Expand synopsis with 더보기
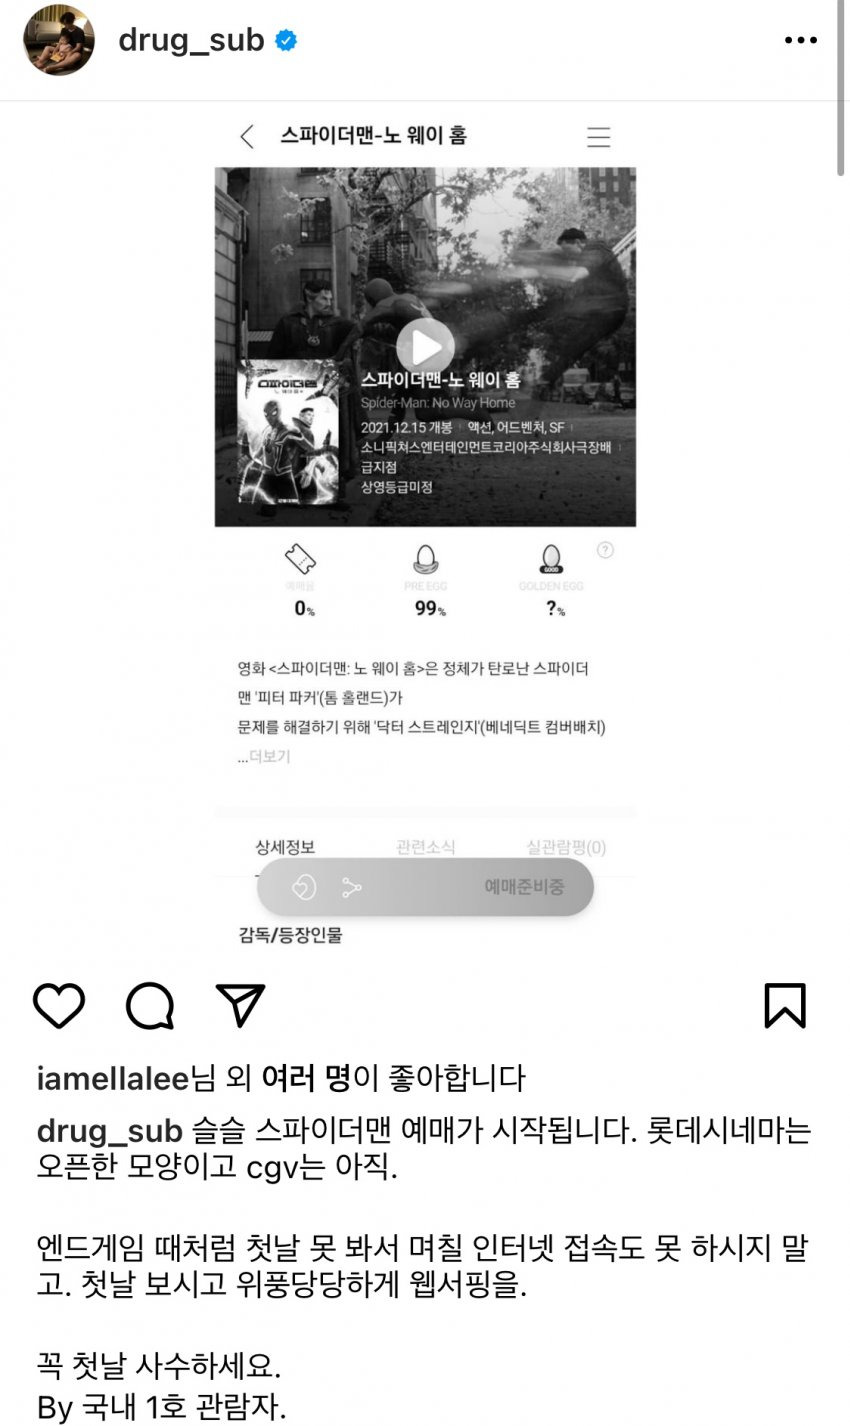 tap(269, 757)
